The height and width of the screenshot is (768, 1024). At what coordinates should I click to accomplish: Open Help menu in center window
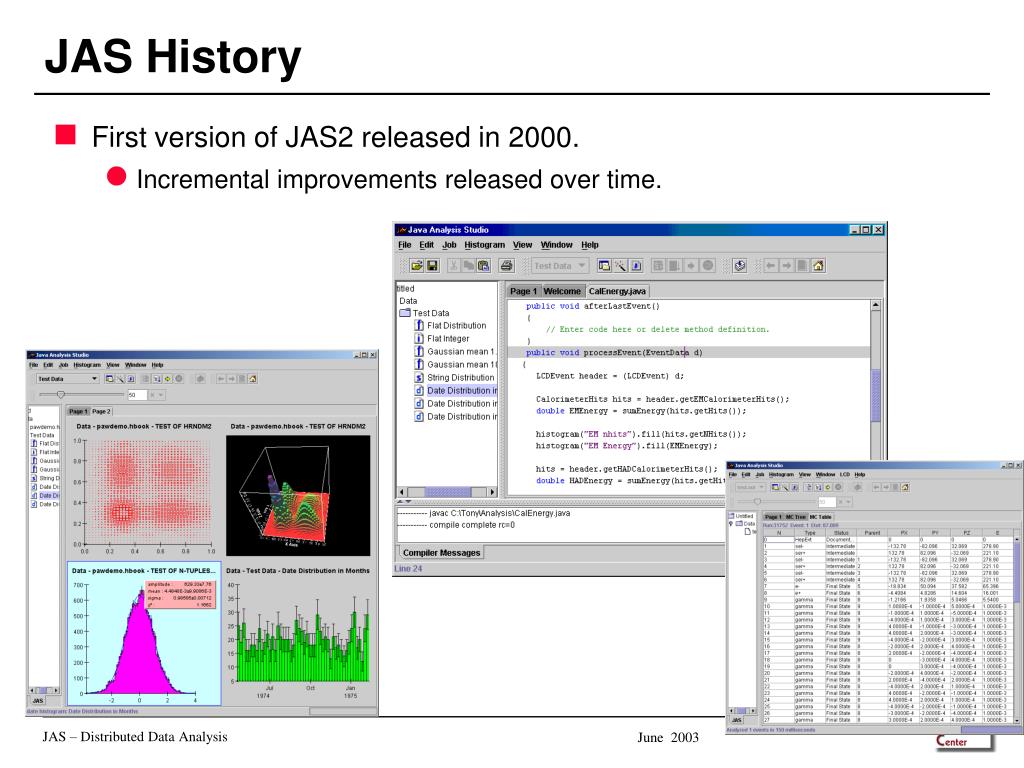click(590, 245)
